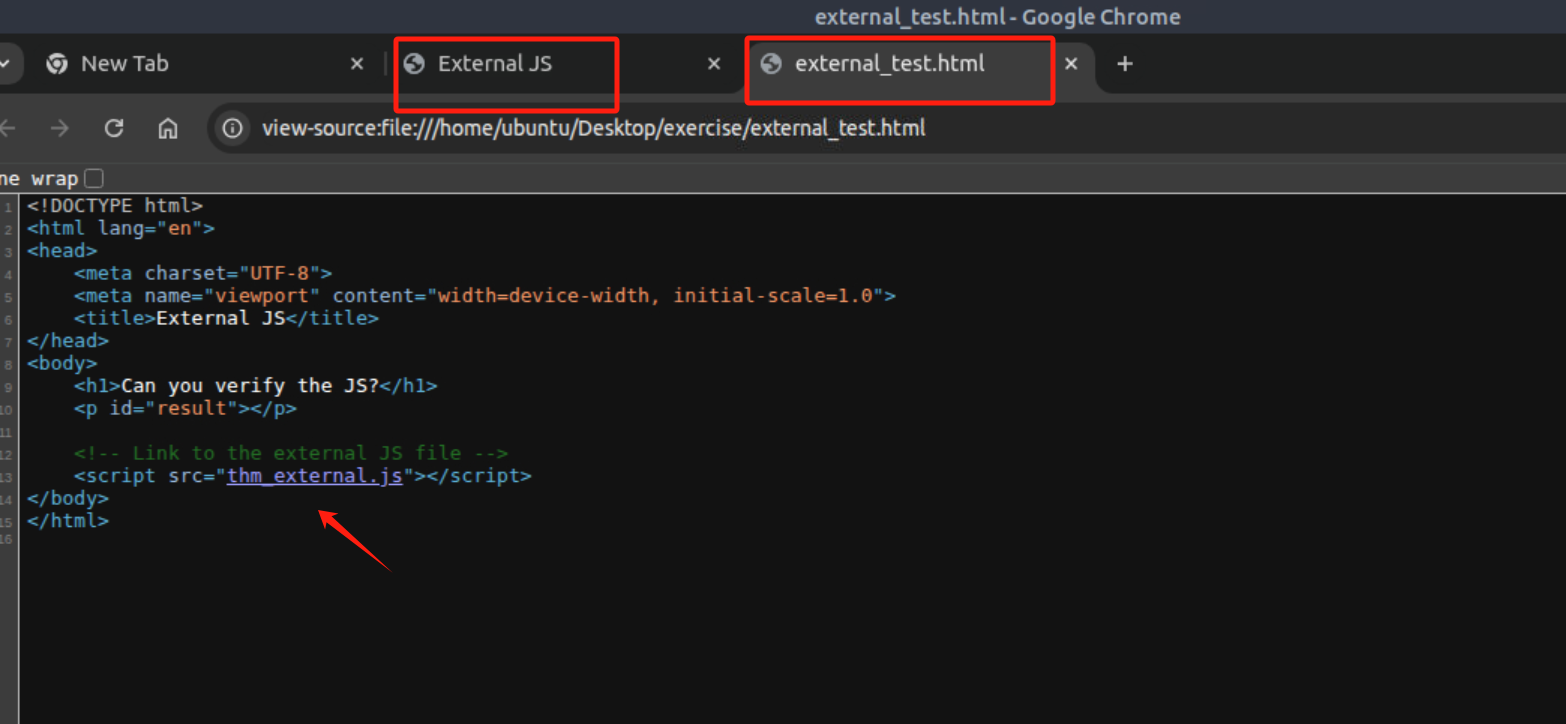Click the opening <head> tag line
Screen dimensions: 1566x724
62,251
